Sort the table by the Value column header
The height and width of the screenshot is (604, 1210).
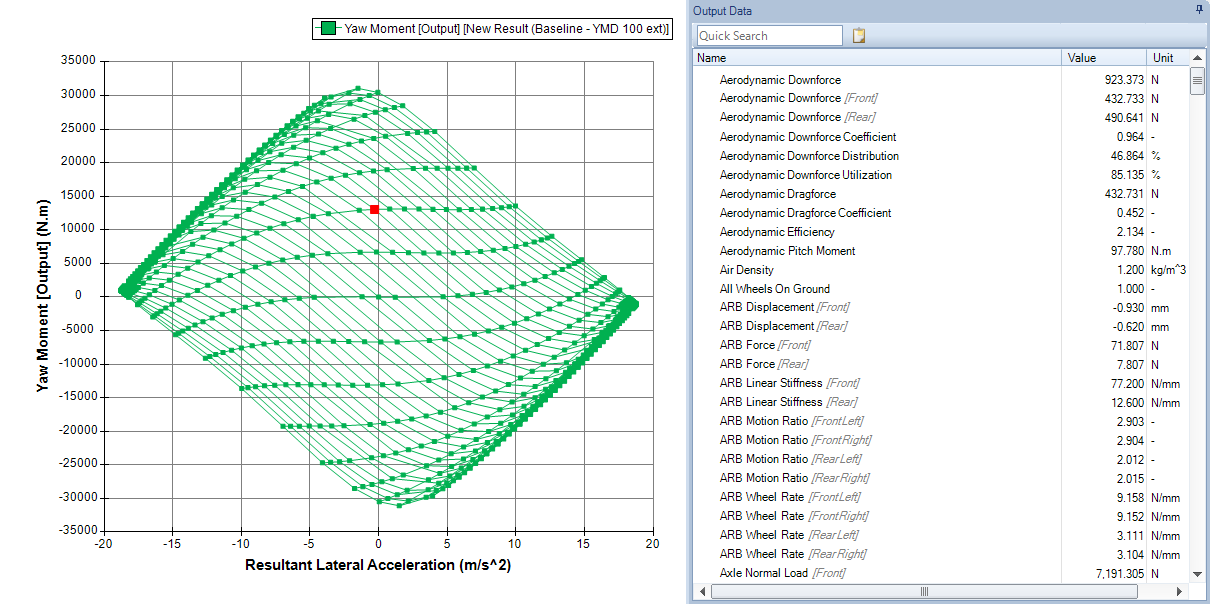(x=1104, y=58)
